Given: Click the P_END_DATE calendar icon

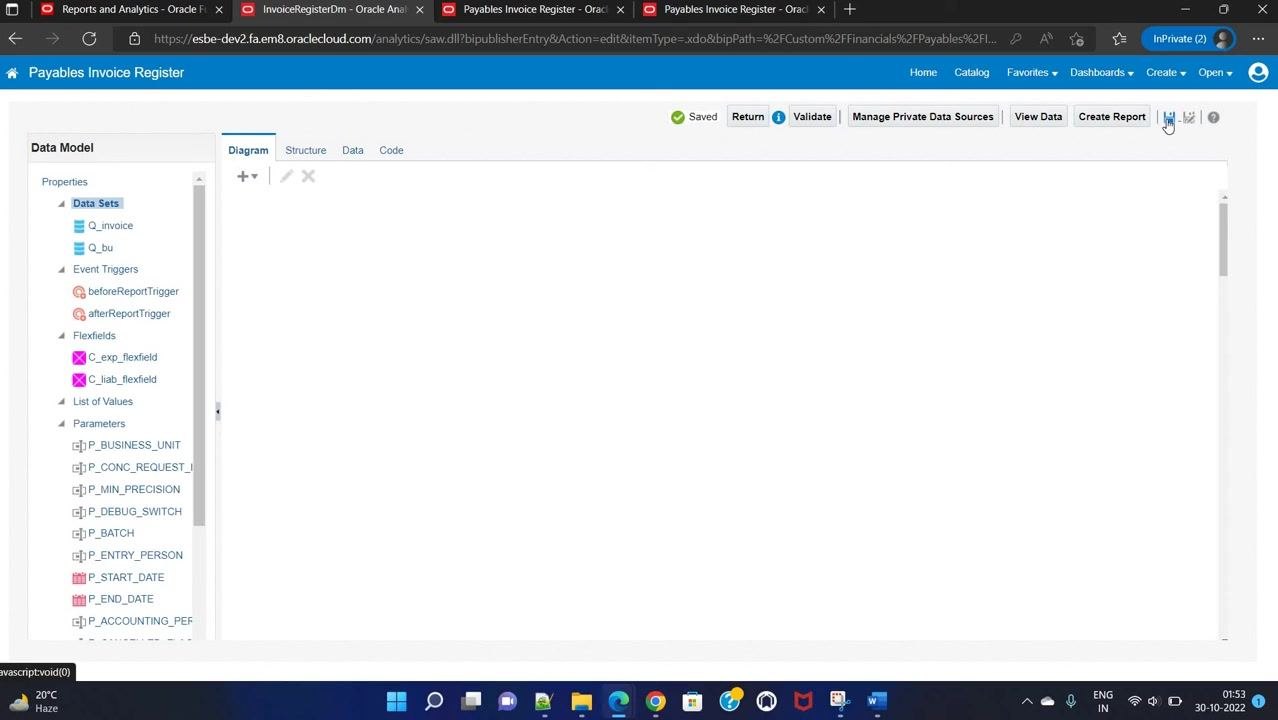Looking at the screenshot, I should (79, 600).
